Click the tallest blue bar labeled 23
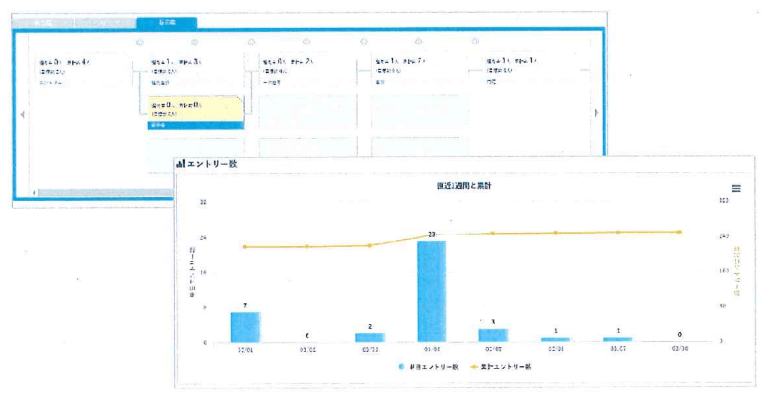The height and width of the screenshot is (398, 777). pyautogui.click(x=432, y=291)
